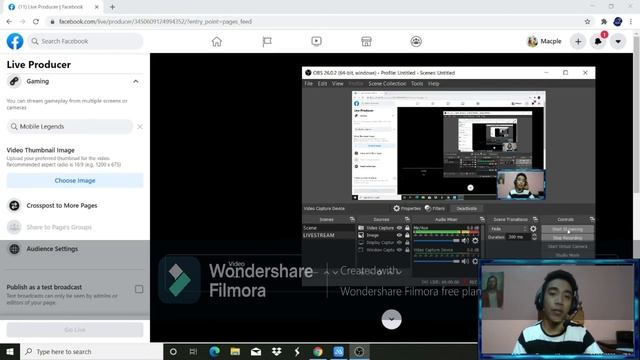Click Stop Recording in OBS Controls

(x=567, y=238)
